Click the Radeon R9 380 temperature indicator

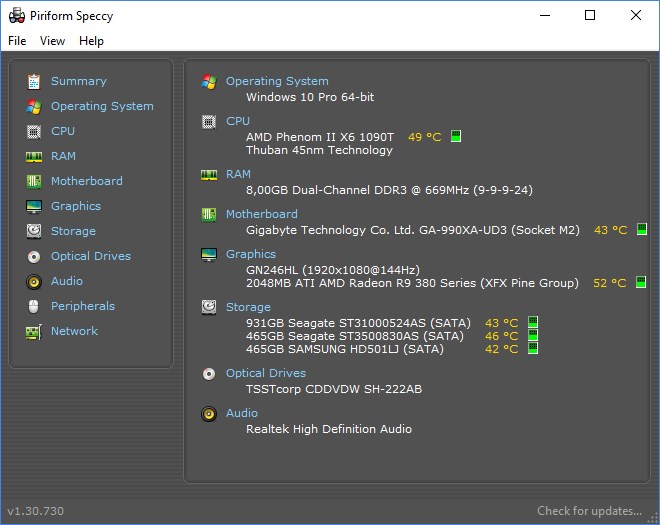click(x=641, y=283)
